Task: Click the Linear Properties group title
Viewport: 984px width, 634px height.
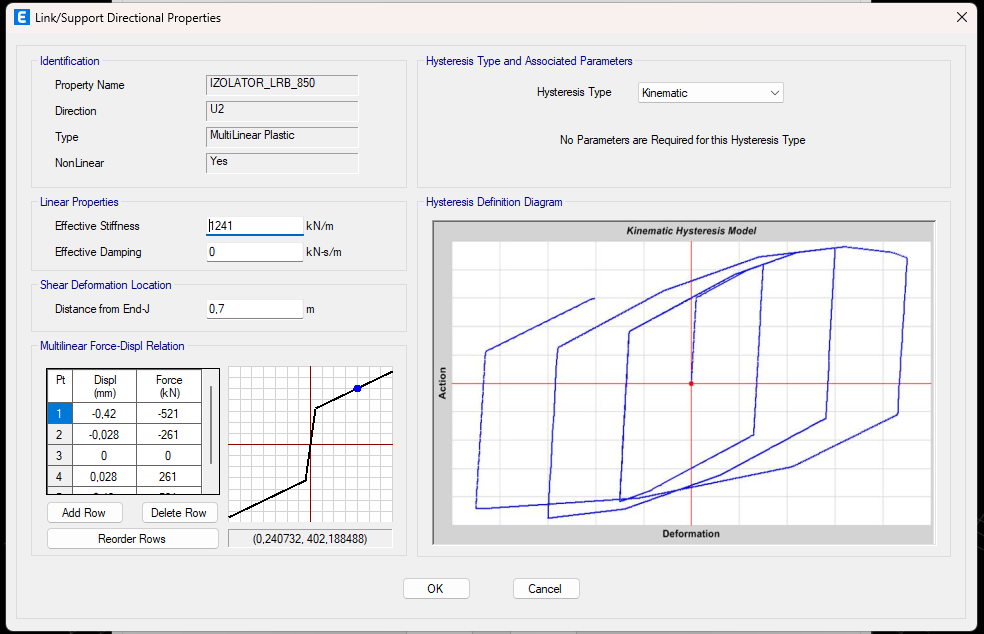Action: click(79, 202)
